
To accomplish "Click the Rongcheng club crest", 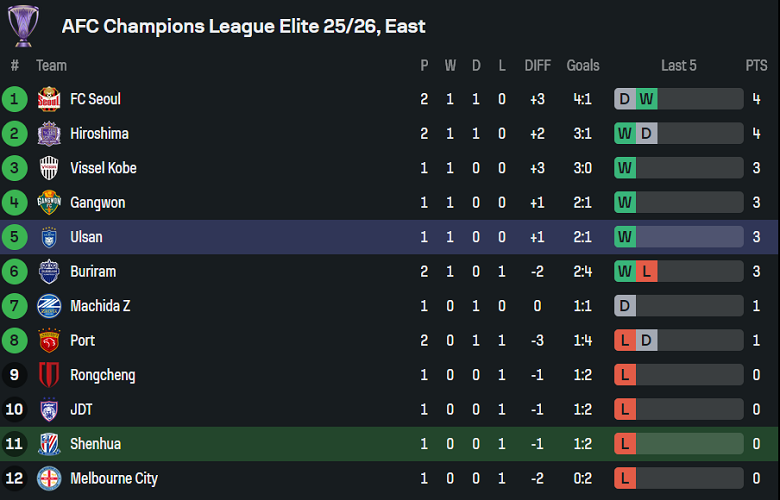I will 49,375.
